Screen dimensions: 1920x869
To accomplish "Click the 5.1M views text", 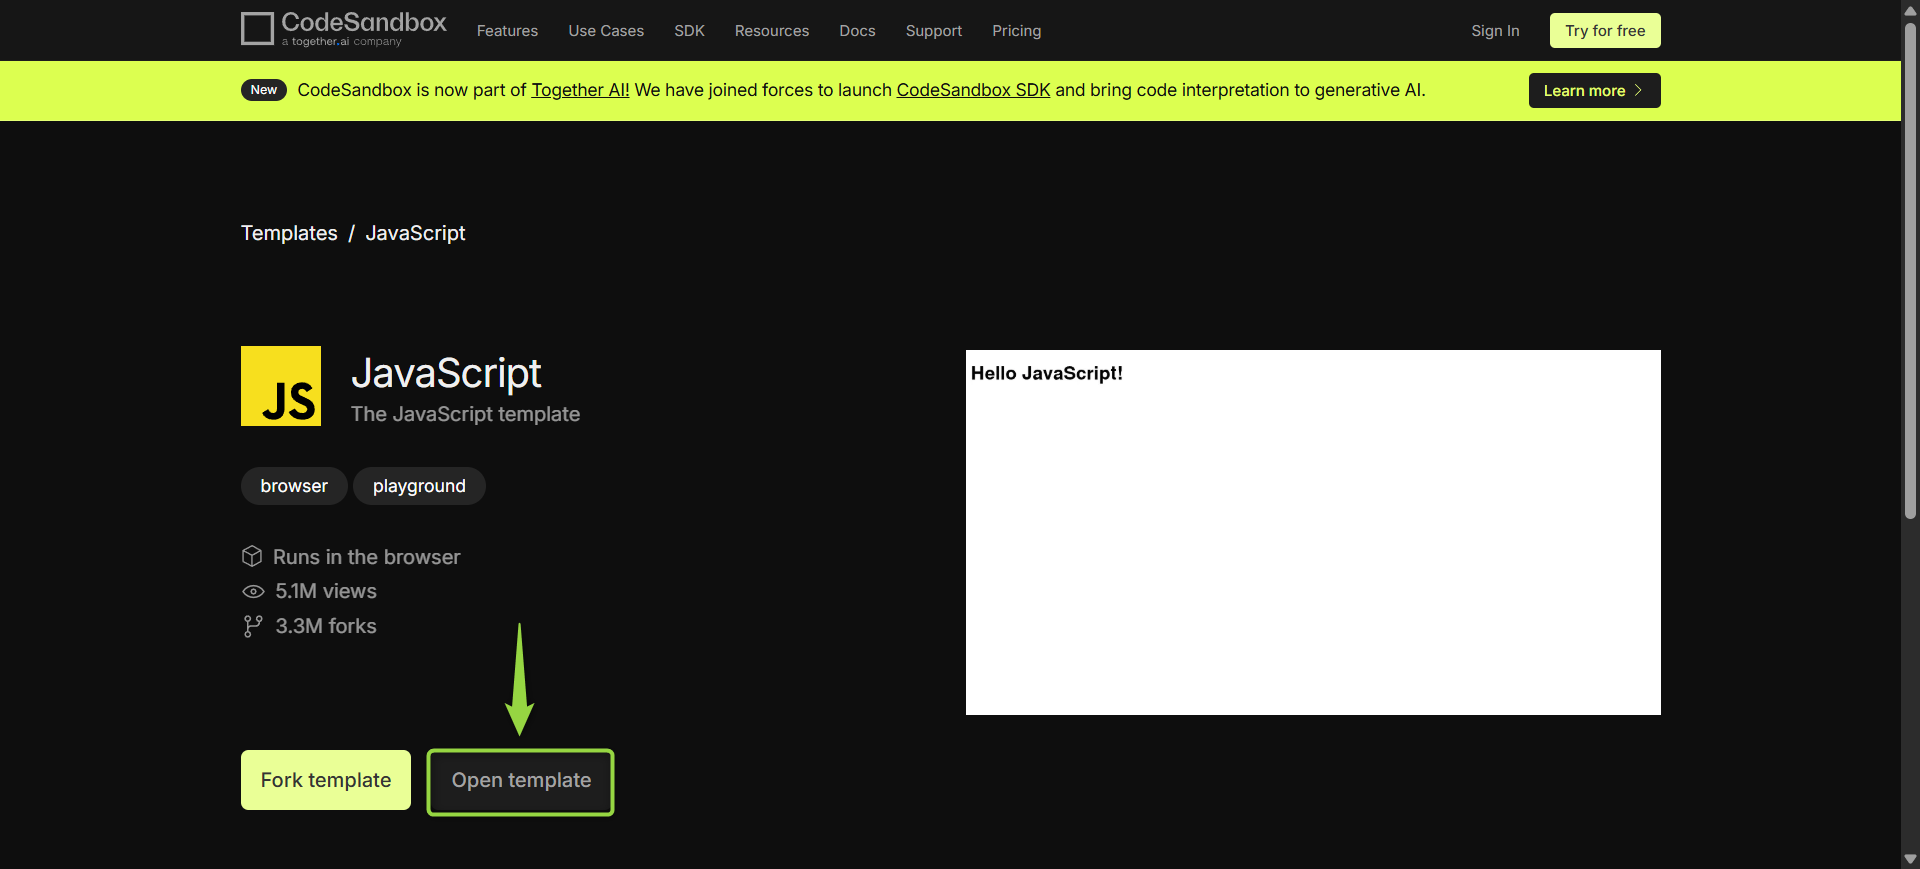I will coord(326,591).
